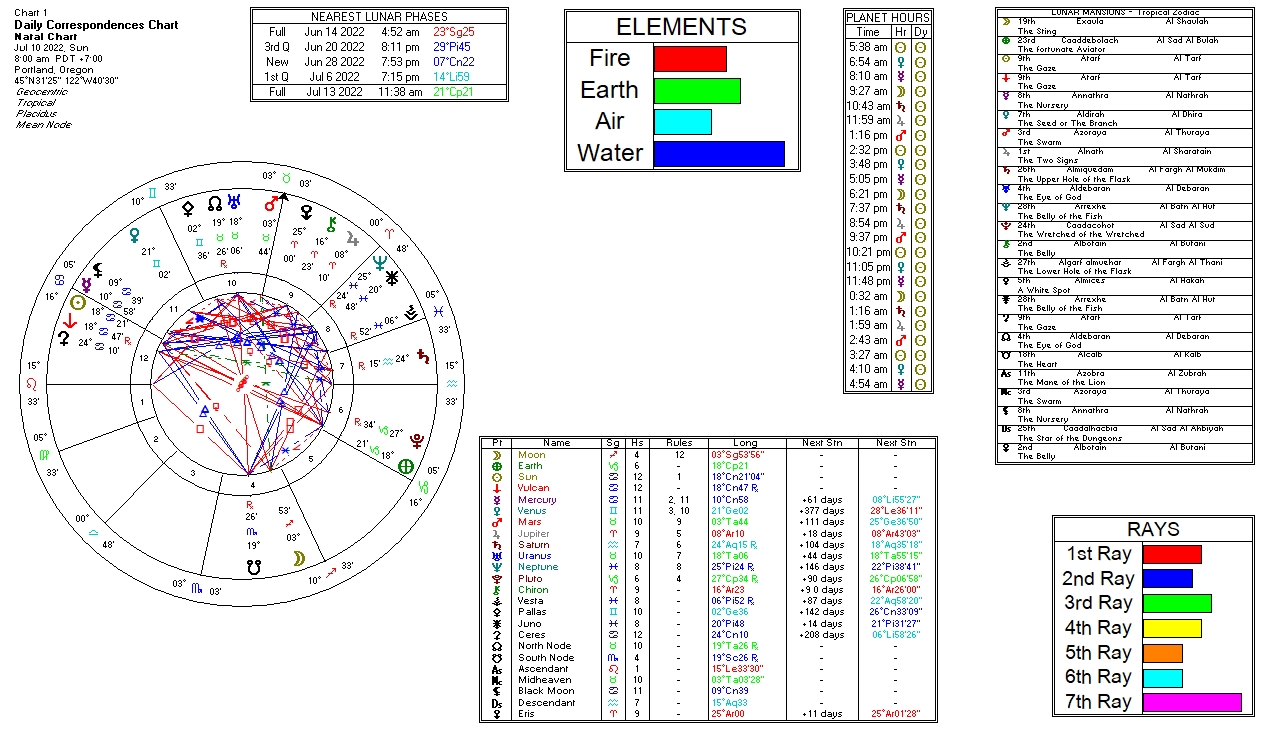Click the red Mars glyph in the wheel

[x=270, y=203]
